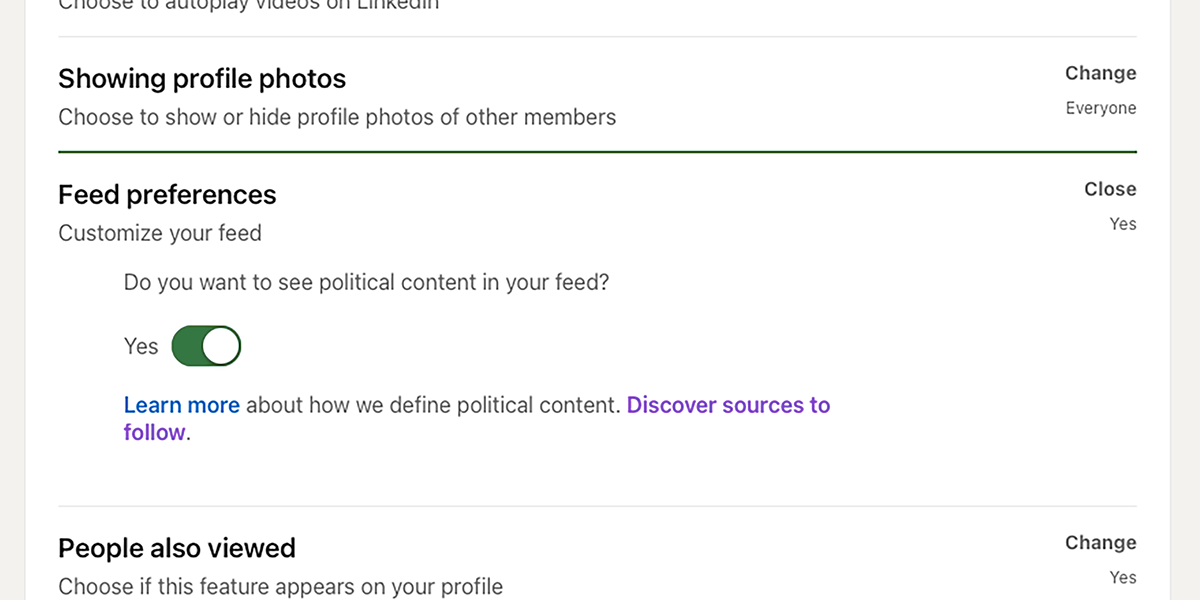Select the Feed preferences heading
The image size is (1200, 600).
click(167, 194)
